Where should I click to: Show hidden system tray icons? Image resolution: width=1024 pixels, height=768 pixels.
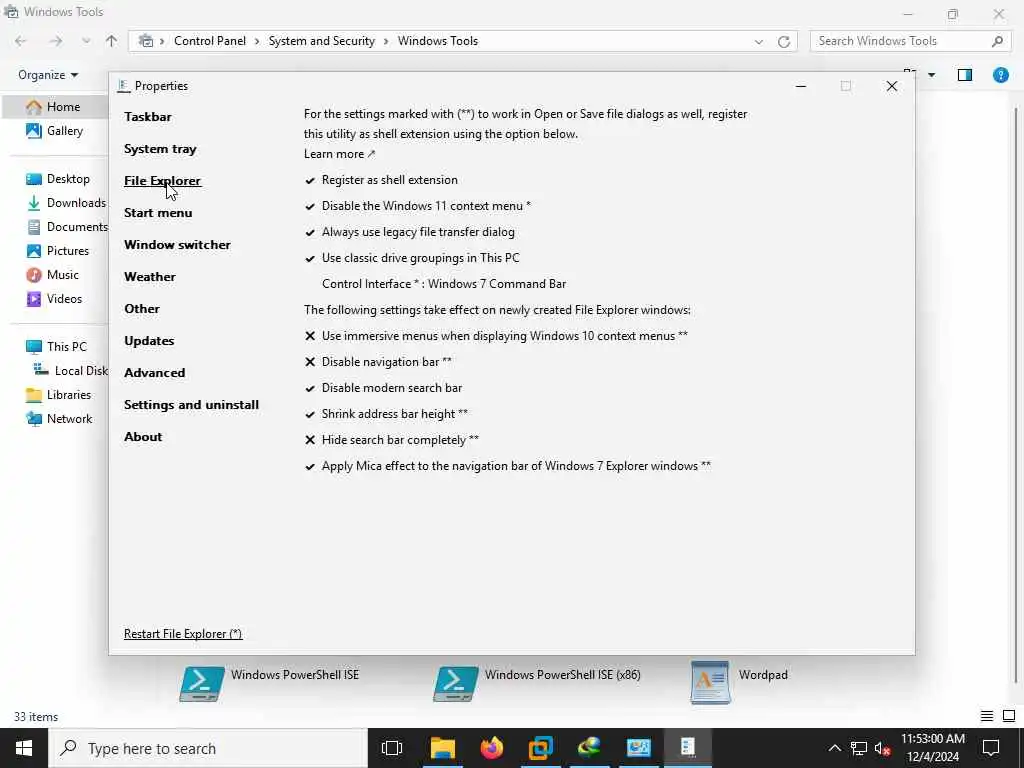click(x=835, y=748)
